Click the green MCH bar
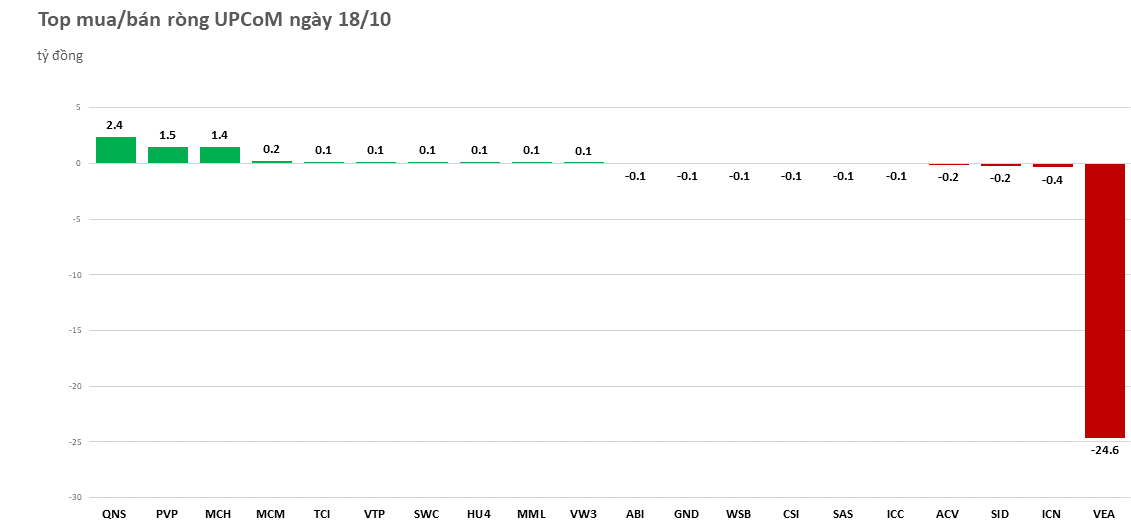 [219, 155]
